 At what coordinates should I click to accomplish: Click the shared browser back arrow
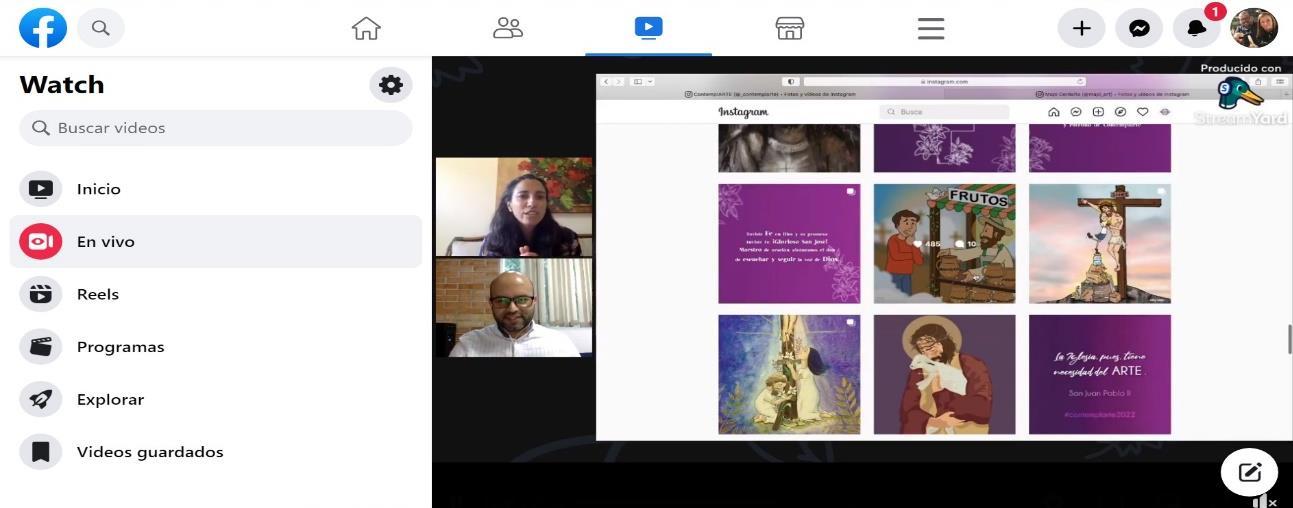point(606,81)
